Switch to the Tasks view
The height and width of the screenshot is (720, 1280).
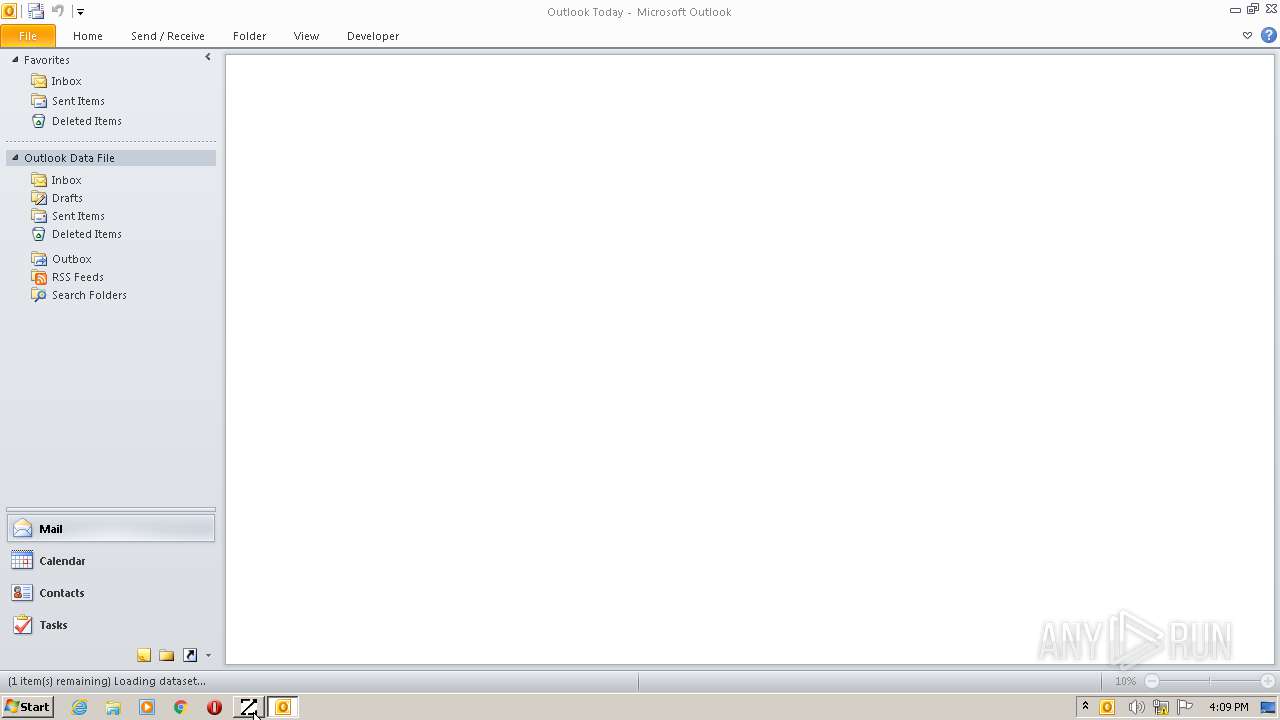(111, 625)
